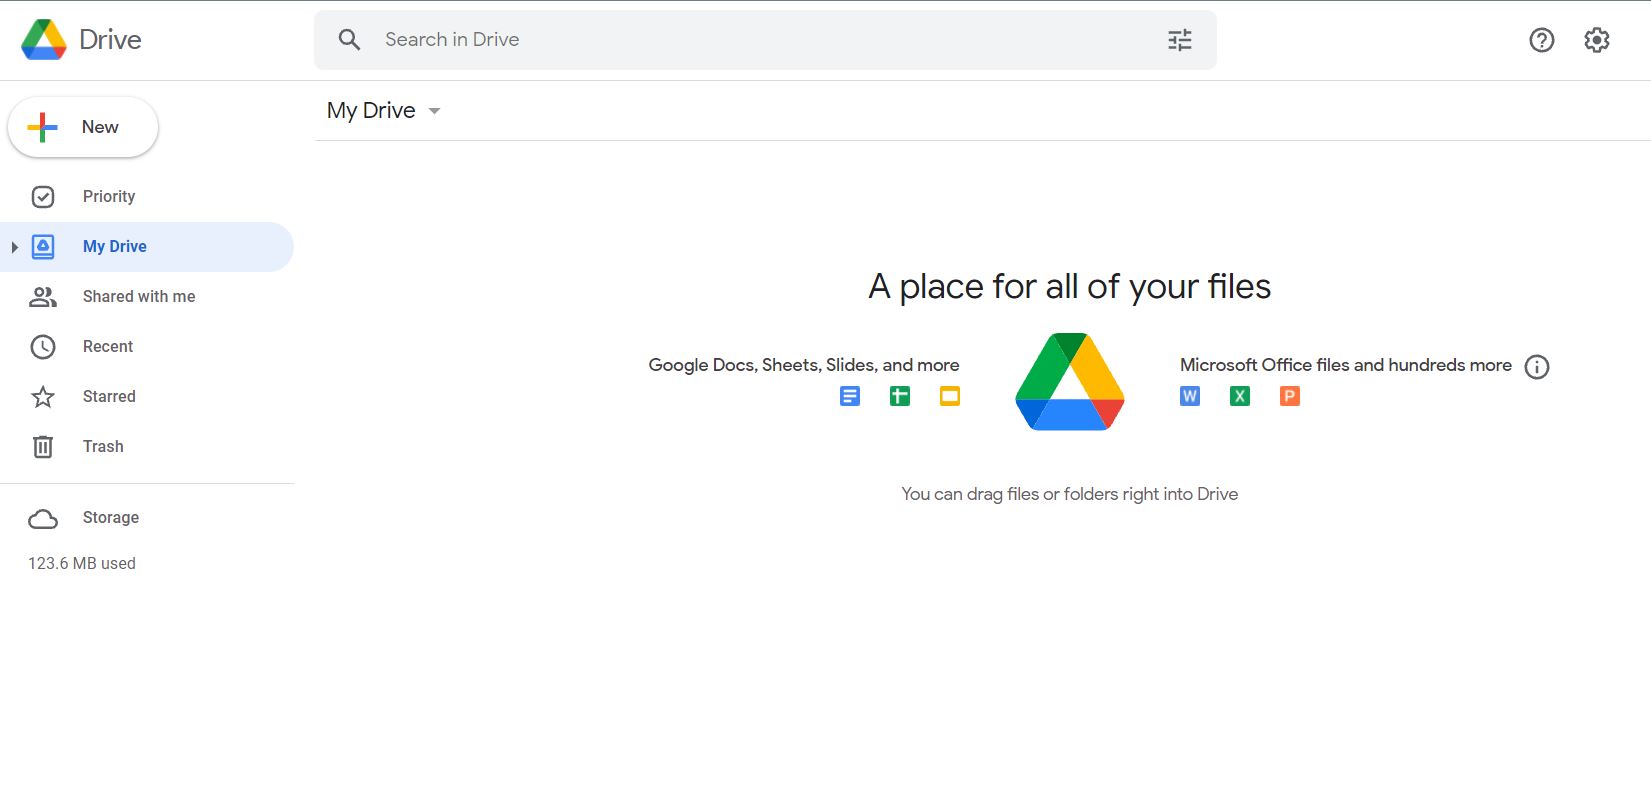Open the search options filter icon
The height and width of the screenshot is (810, 1651).
[x=1180, y=40]
